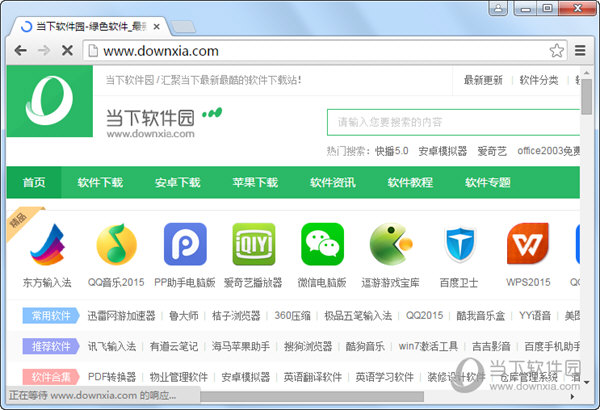Open the Chrome hamburger menu
This screenshot has height=410, width=600.
(580, 50)
